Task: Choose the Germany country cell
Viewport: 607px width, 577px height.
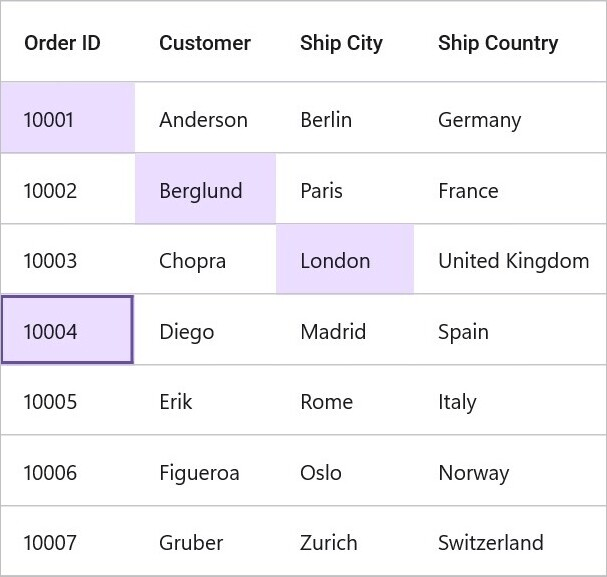Action: pos(510,117)
